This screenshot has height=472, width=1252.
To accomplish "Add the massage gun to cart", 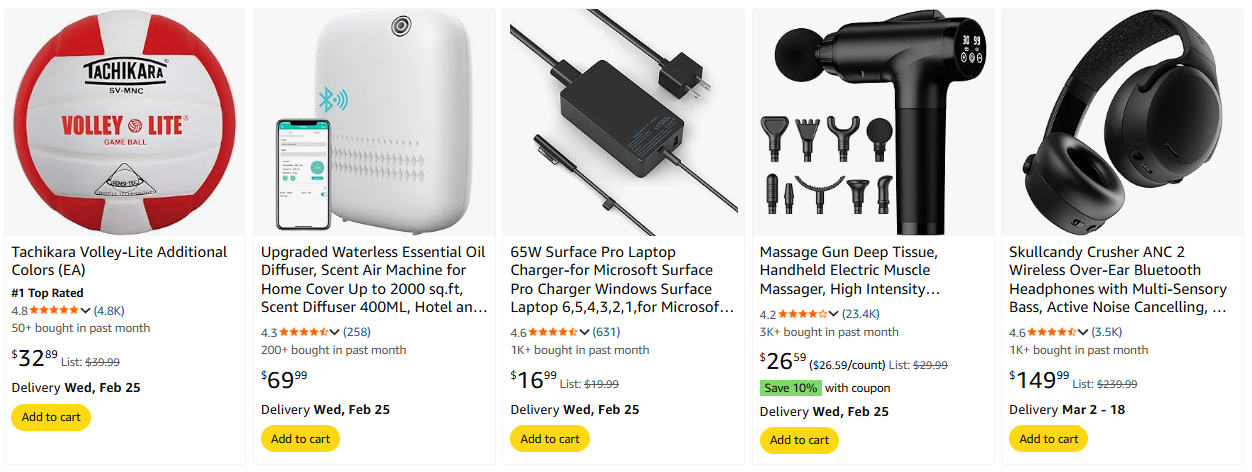I will 799,440.
